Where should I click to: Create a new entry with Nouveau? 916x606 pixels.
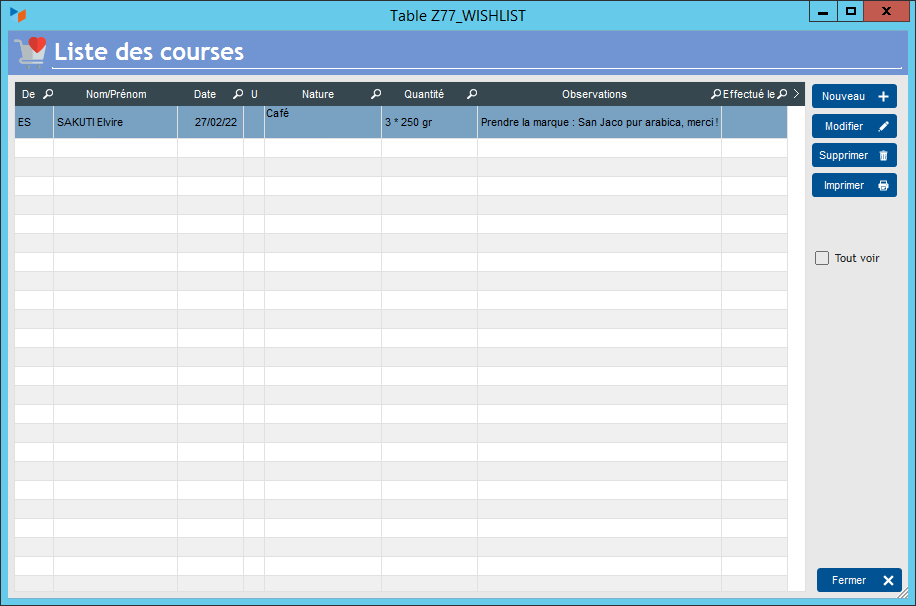[854, 96]
